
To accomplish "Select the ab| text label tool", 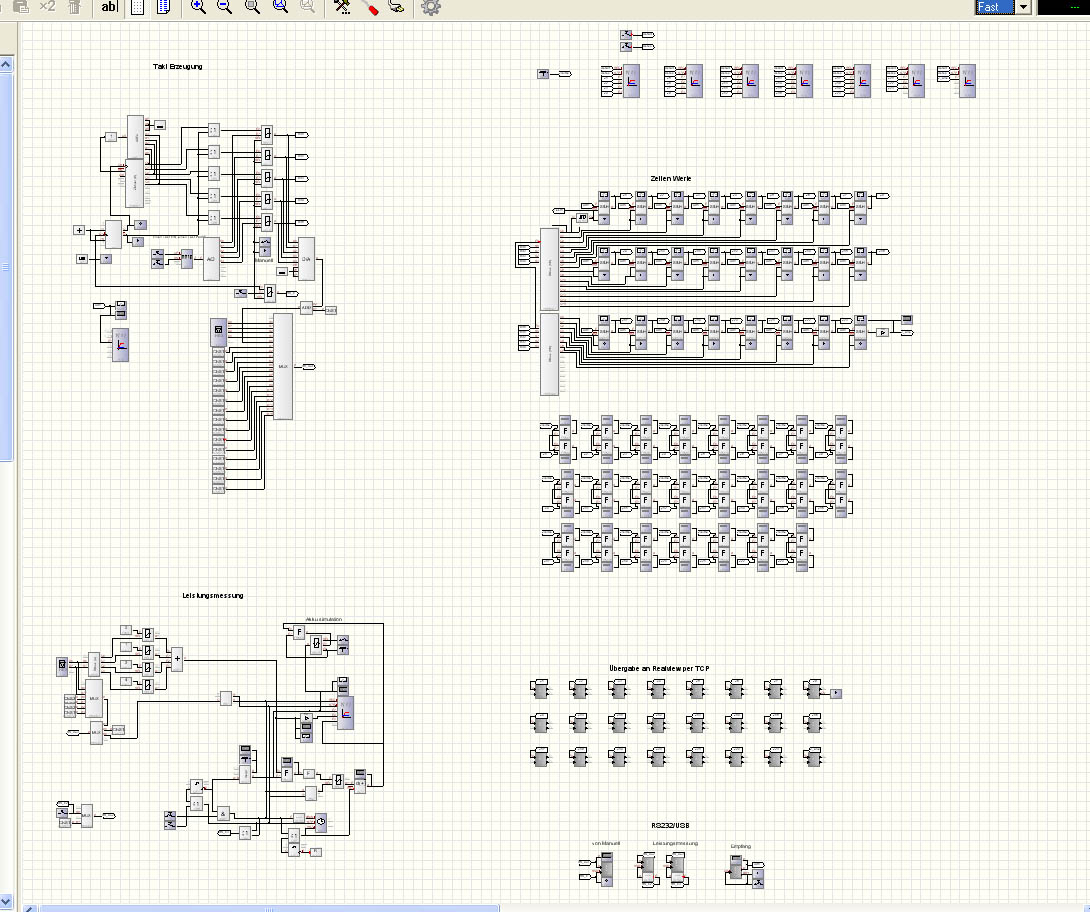I will [109, 7].
